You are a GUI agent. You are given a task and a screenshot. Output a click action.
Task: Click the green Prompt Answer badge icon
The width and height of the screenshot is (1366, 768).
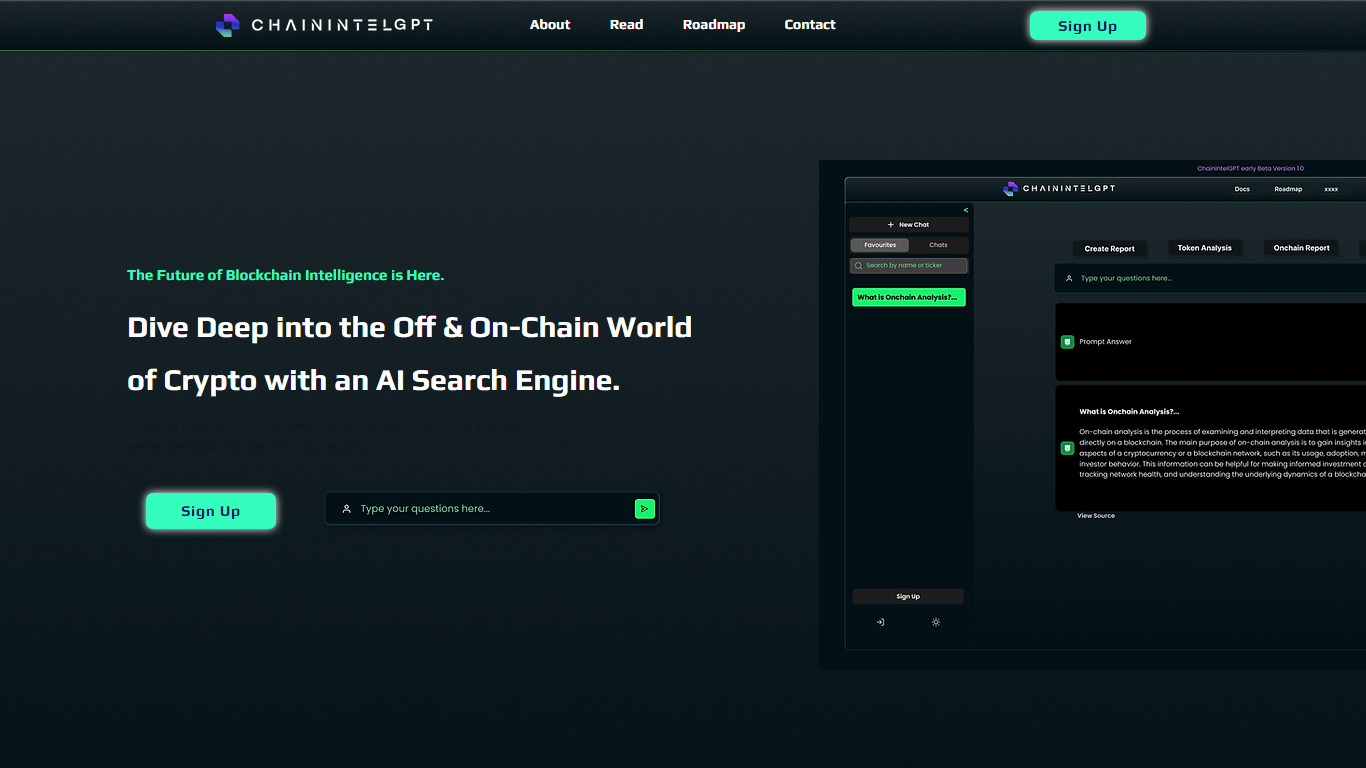point(1067,342)
